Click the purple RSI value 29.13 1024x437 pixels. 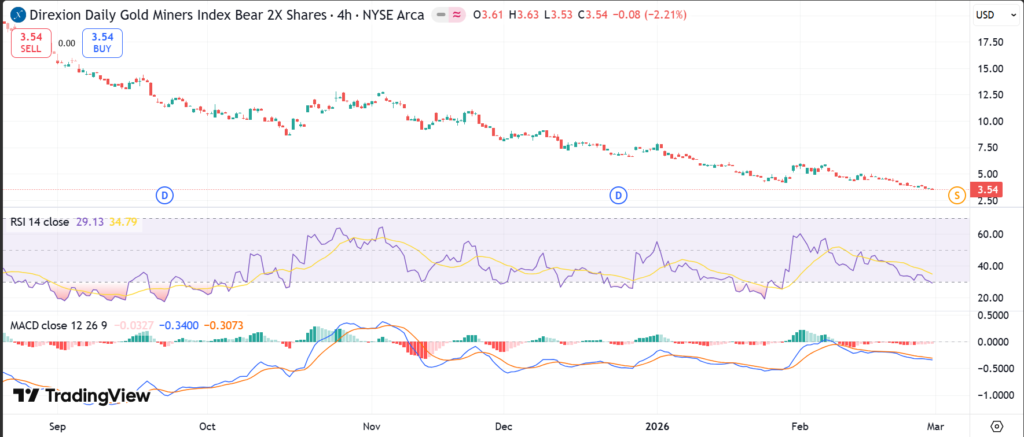pyautogui.click(x=90, y=221)
